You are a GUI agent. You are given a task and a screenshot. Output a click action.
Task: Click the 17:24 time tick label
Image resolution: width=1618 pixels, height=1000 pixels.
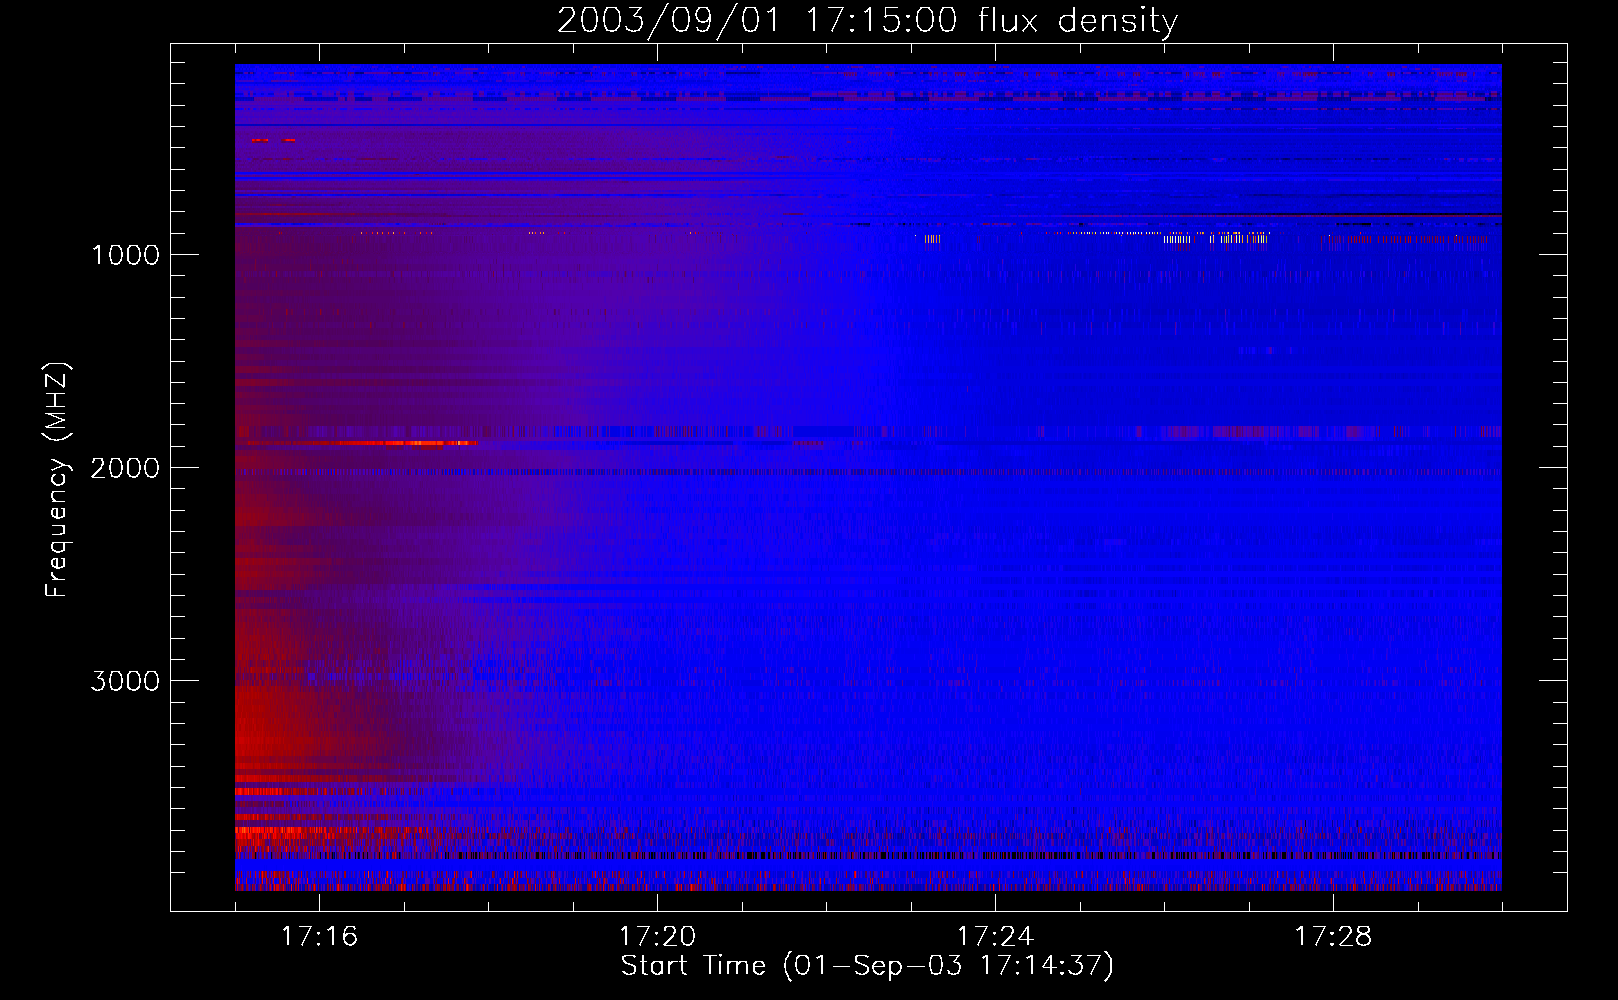(x=995, y=936)
